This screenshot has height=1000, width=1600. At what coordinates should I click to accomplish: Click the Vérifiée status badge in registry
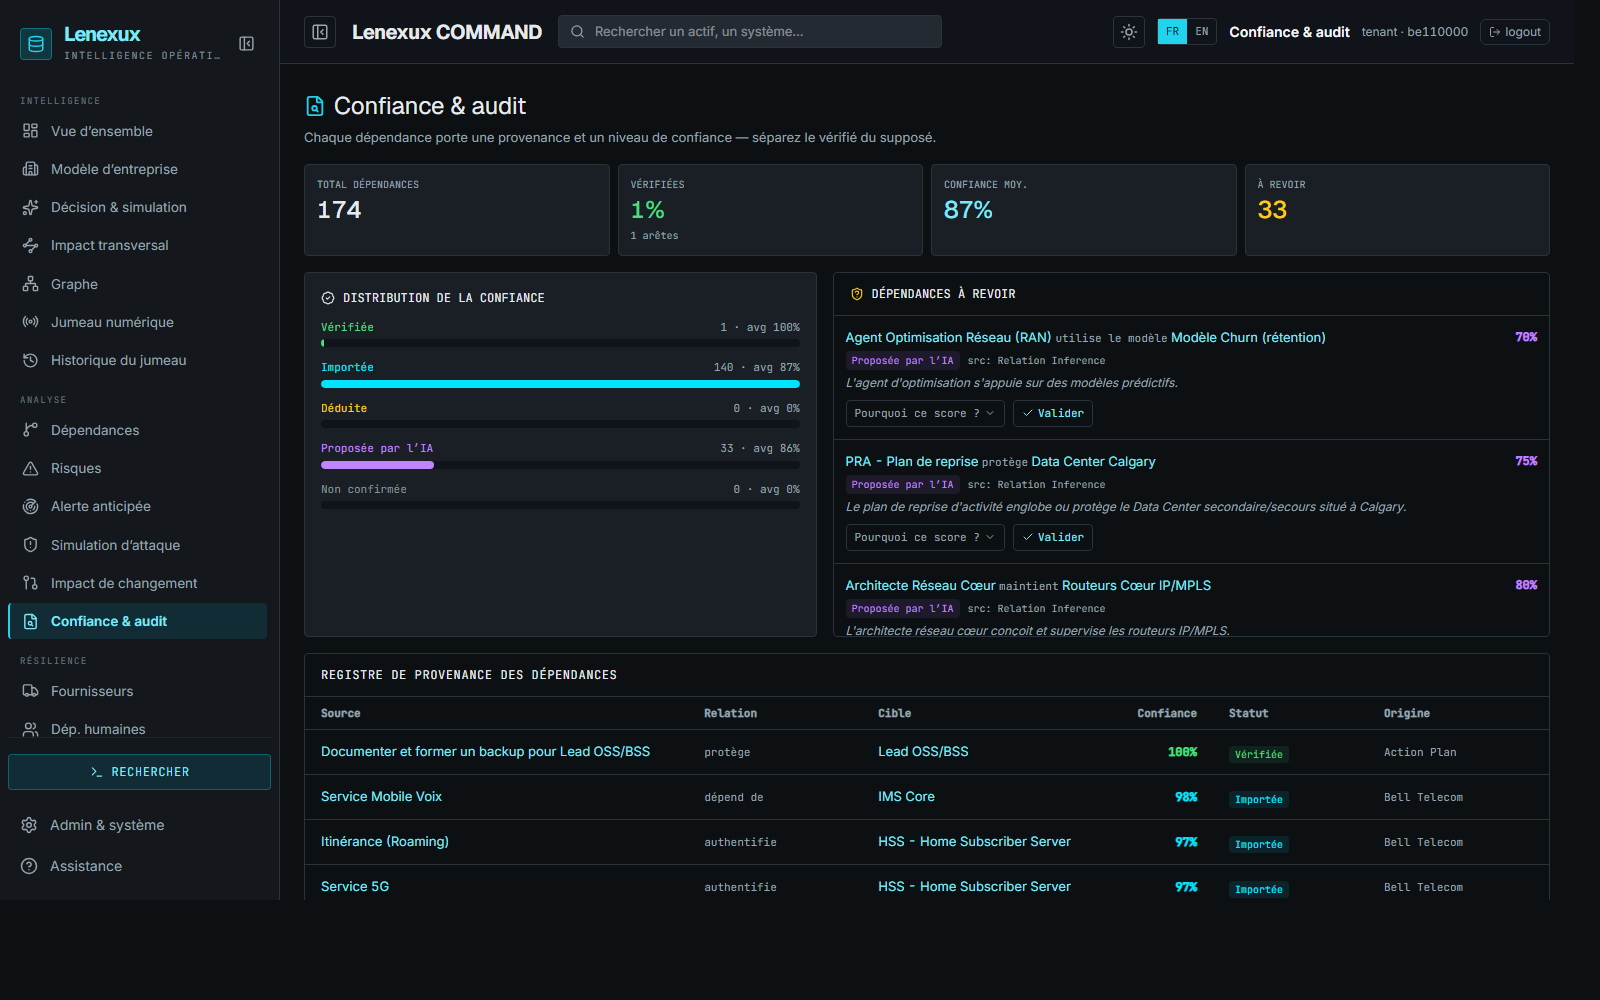[1258, 754]
